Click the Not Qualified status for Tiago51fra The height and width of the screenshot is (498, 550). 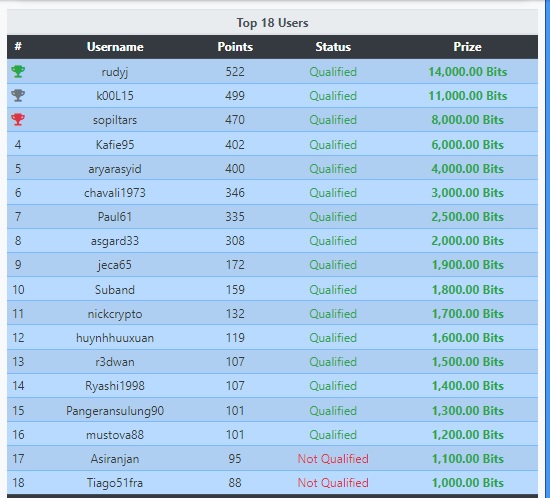coord(333,483)
